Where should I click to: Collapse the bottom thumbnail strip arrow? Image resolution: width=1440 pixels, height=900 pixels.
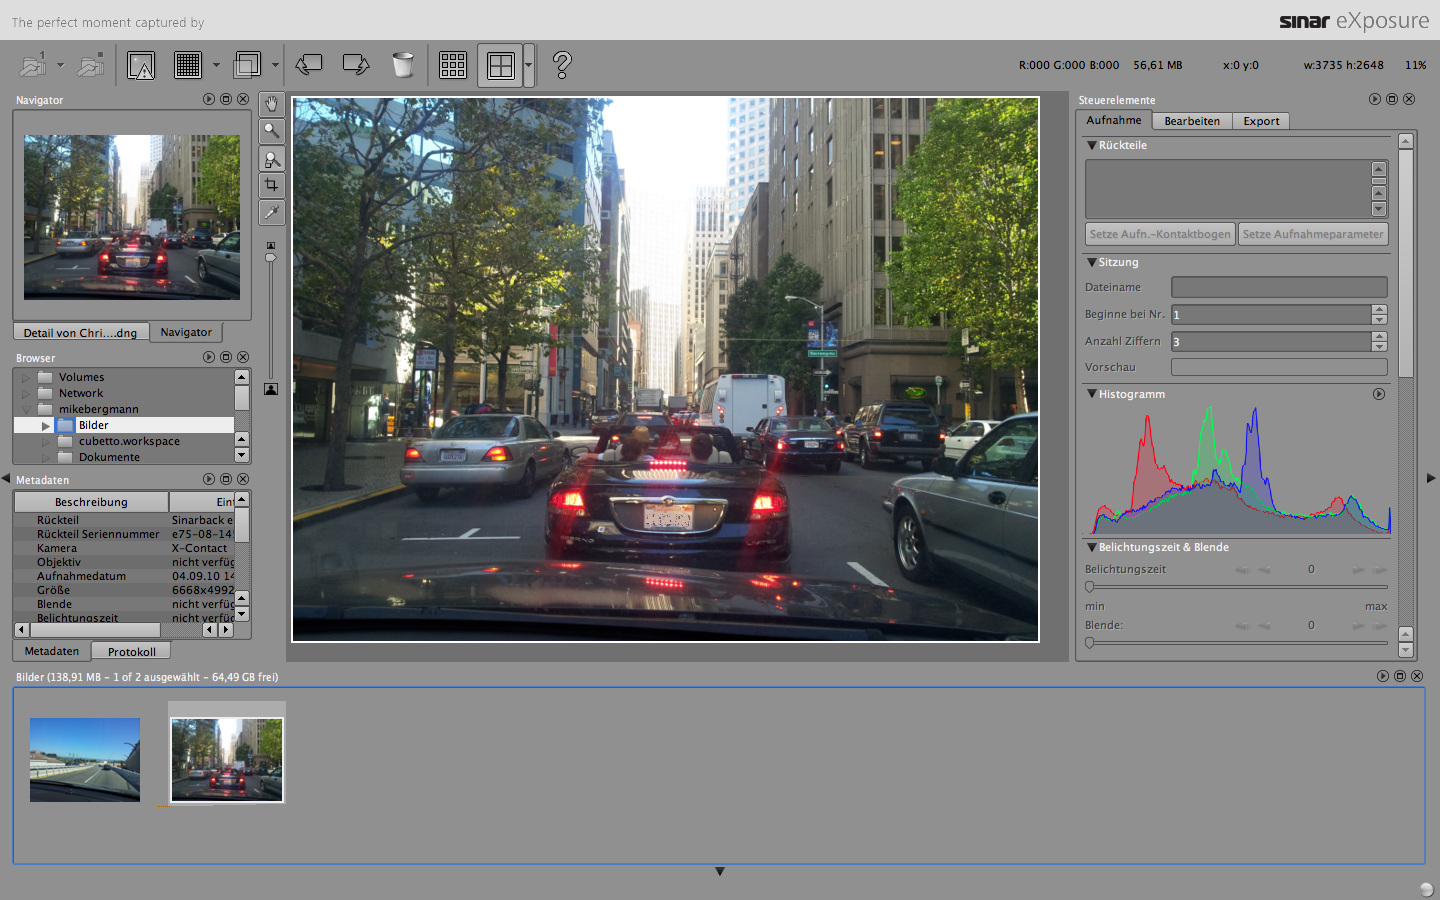click(x=720, y=872)
